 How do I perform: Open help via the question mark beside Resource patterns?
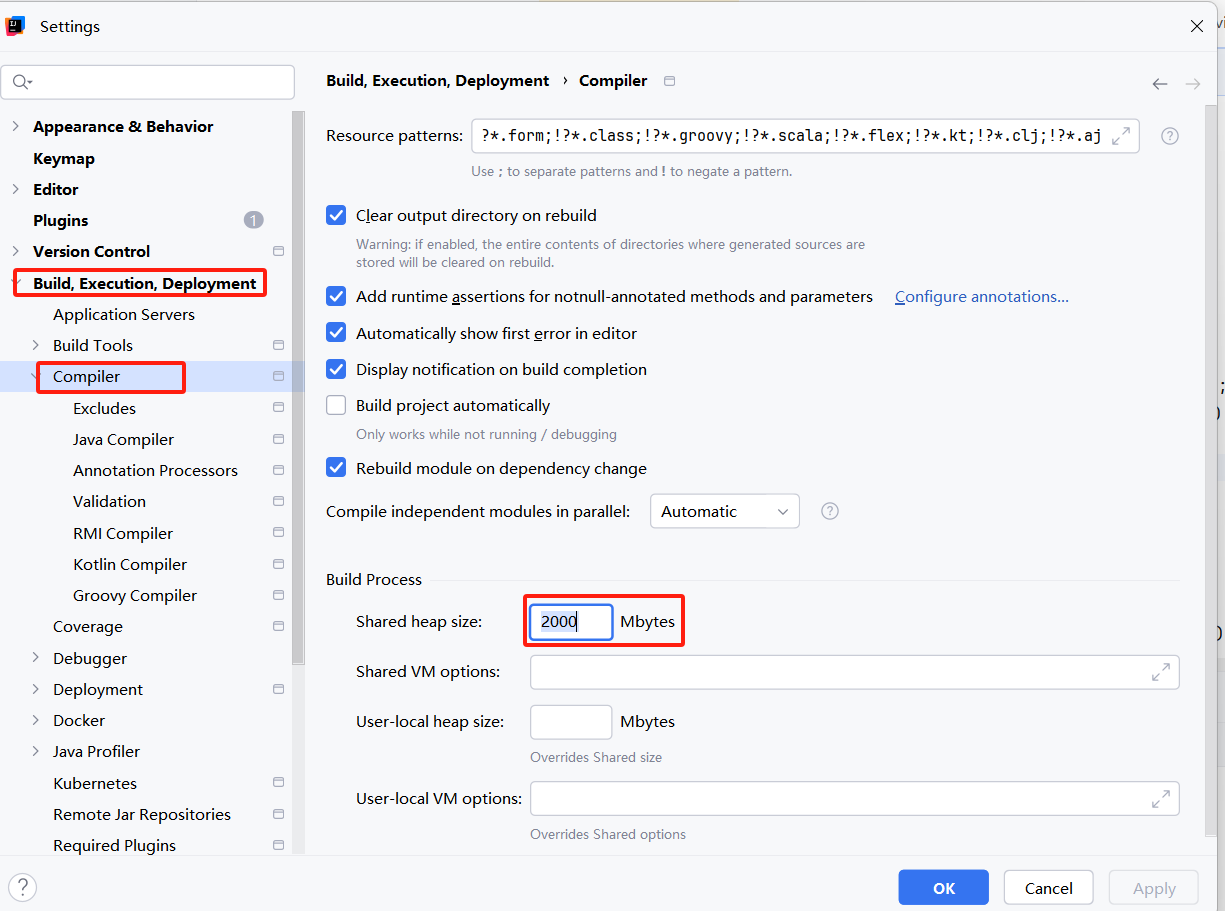1169,135
